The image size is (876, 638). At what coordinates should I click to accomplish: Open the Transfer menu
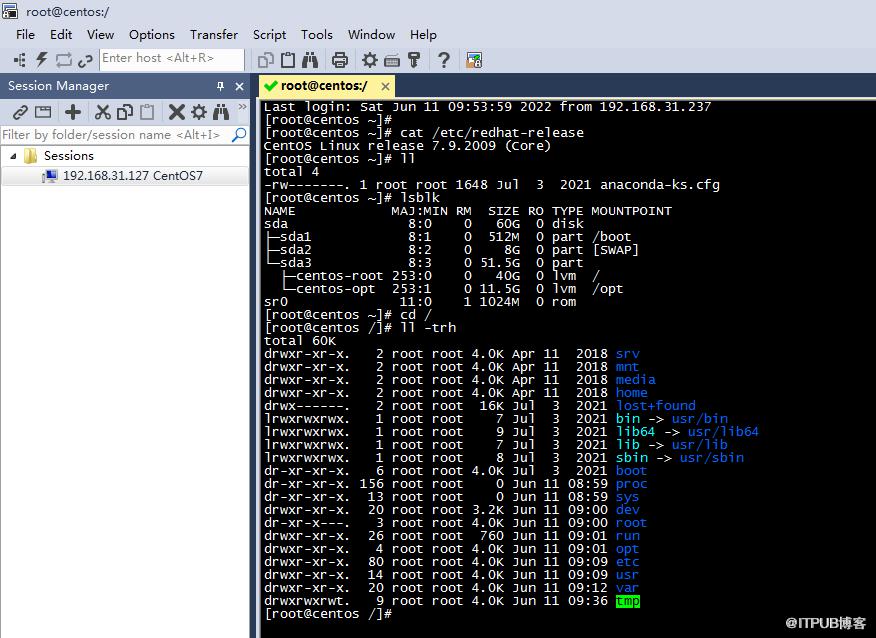click(x=213, y=34)
